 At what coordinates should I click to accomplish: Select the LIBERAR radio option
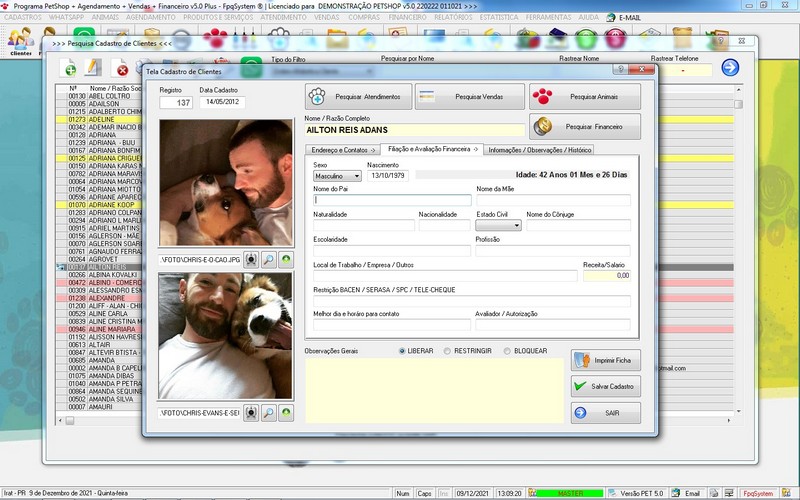416,351
